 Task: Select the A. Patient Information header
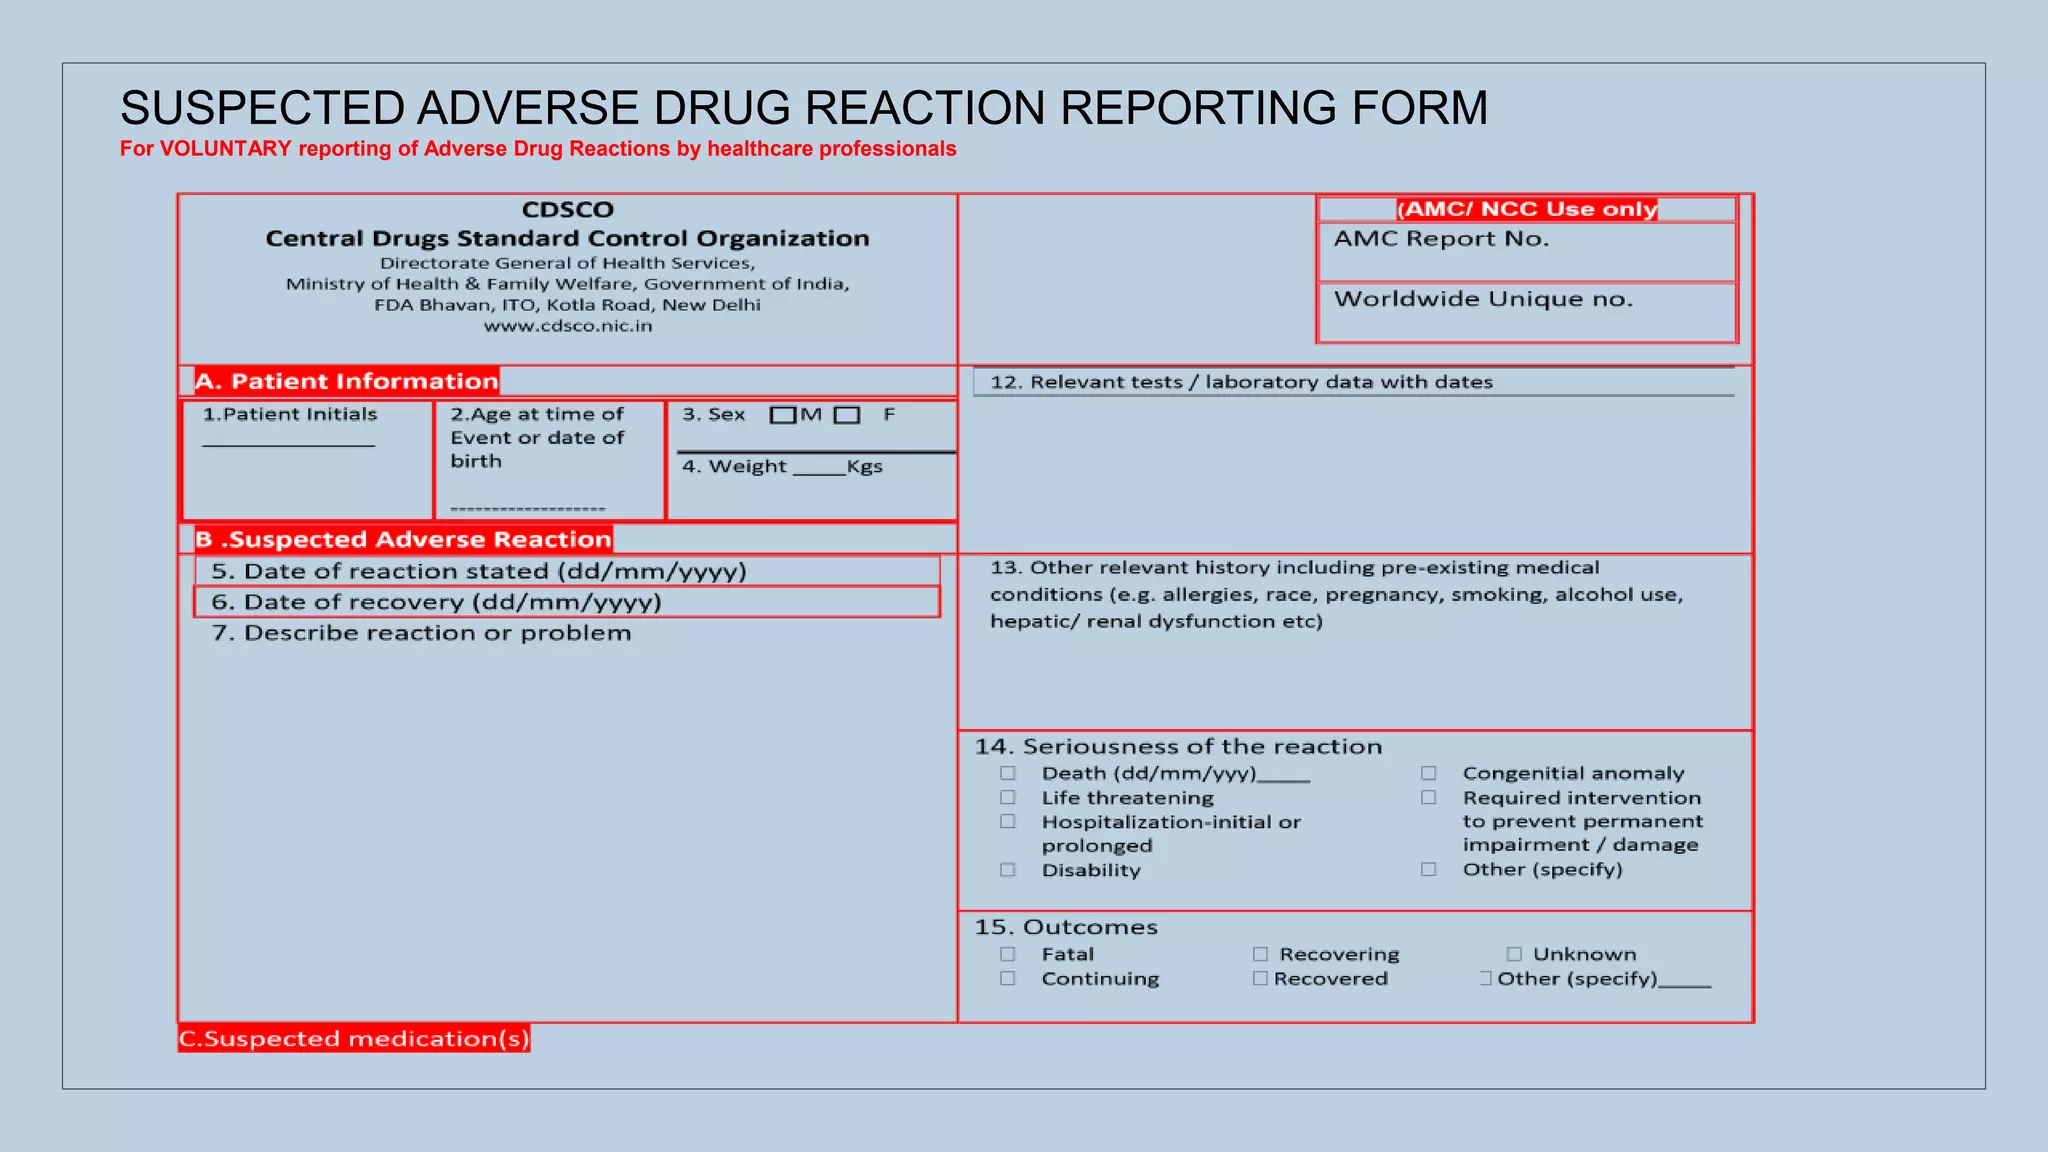pos(347,381)
